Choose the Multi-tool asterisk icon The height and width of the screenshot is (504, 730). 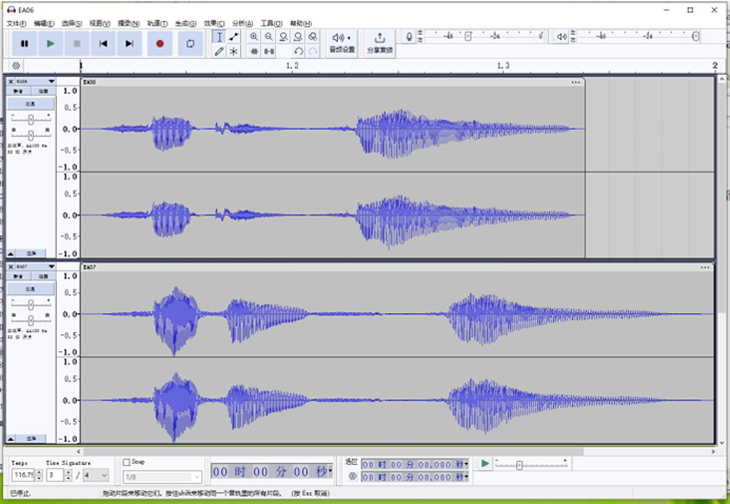coord(234,50)
